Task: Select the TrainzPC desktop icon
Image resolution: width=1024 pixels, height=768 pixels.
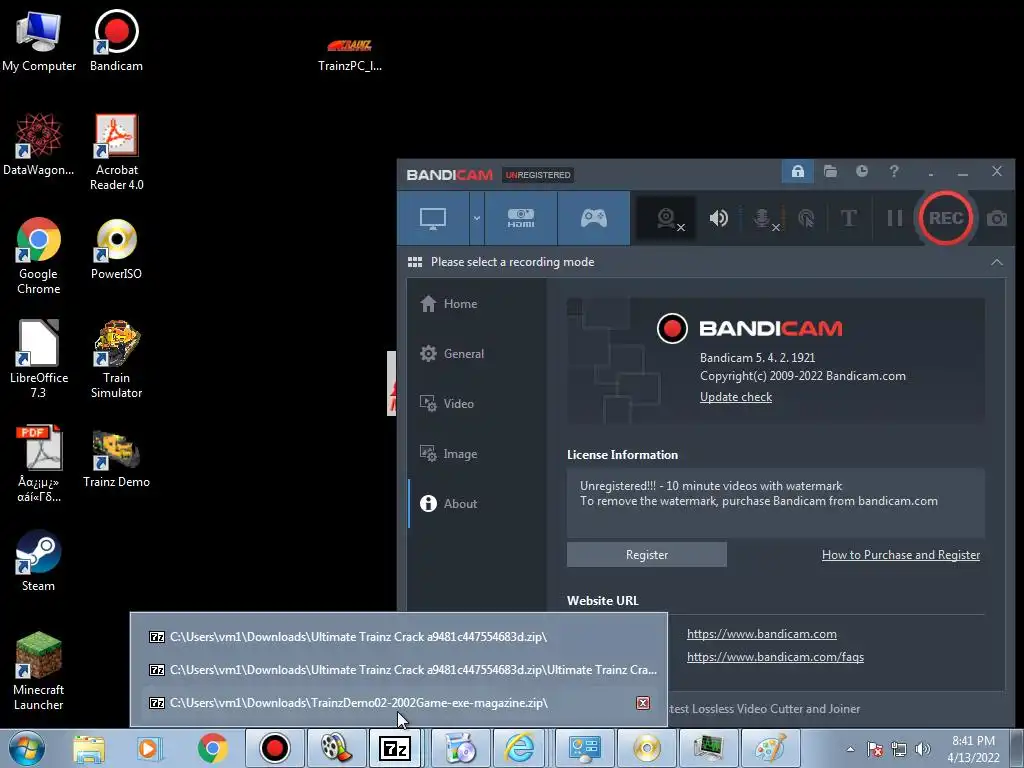Action: (349, 54)
